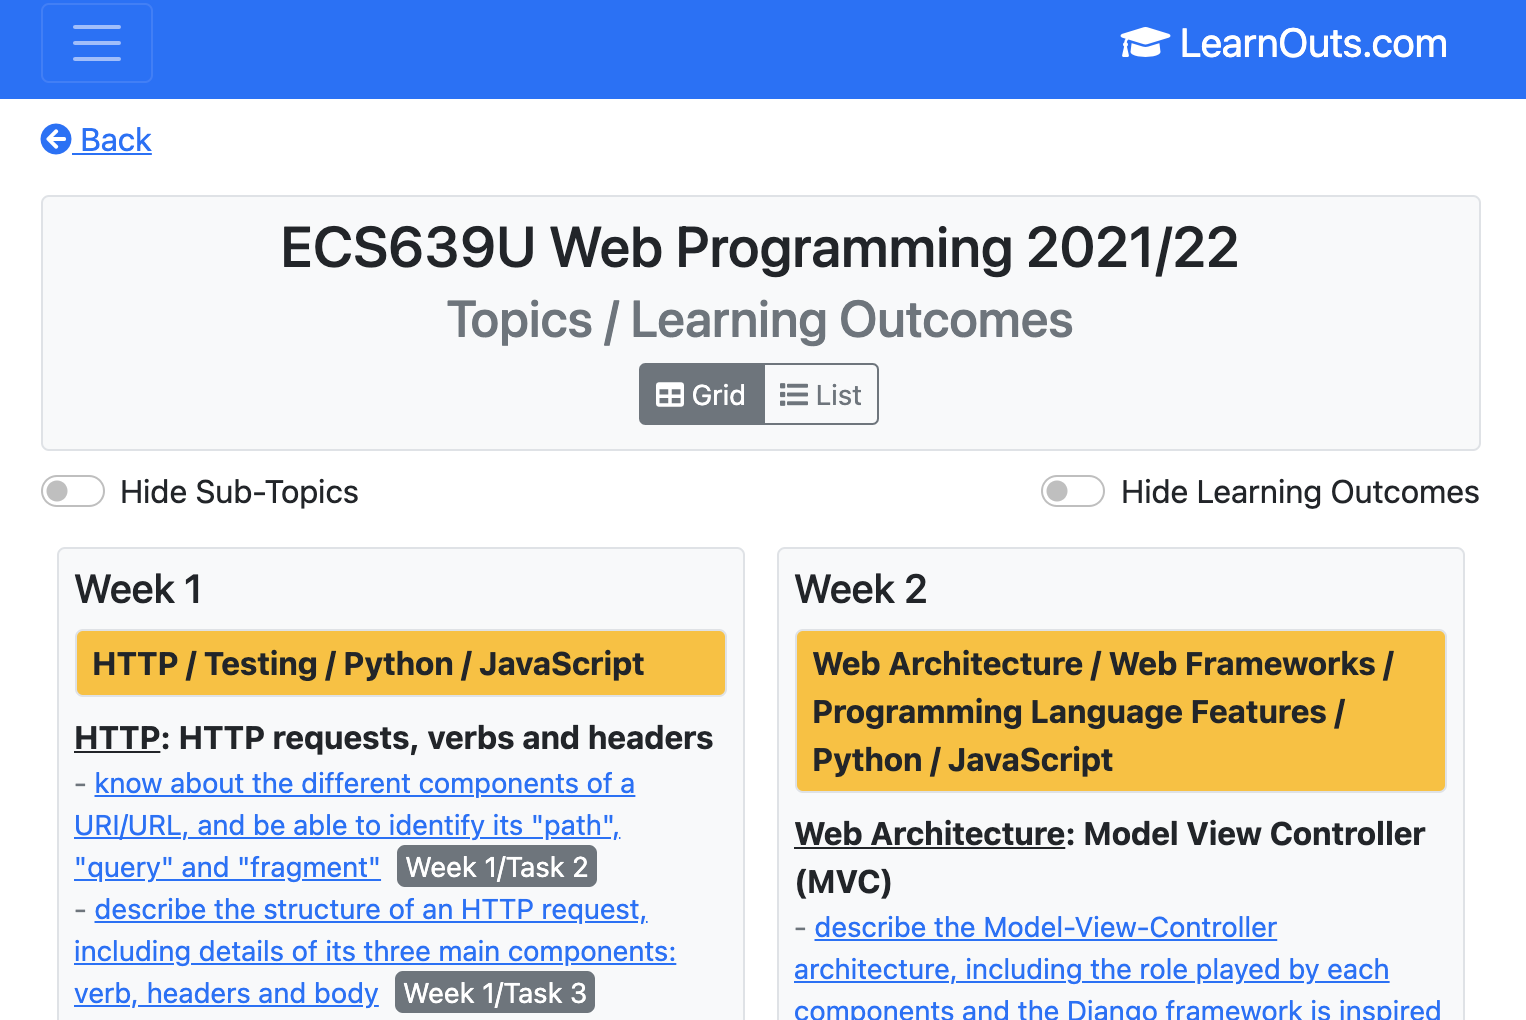1526x1020 pixels.
Task: Click the Week 1 card heading
Action: pyautogui.click(x=138, y=589)
